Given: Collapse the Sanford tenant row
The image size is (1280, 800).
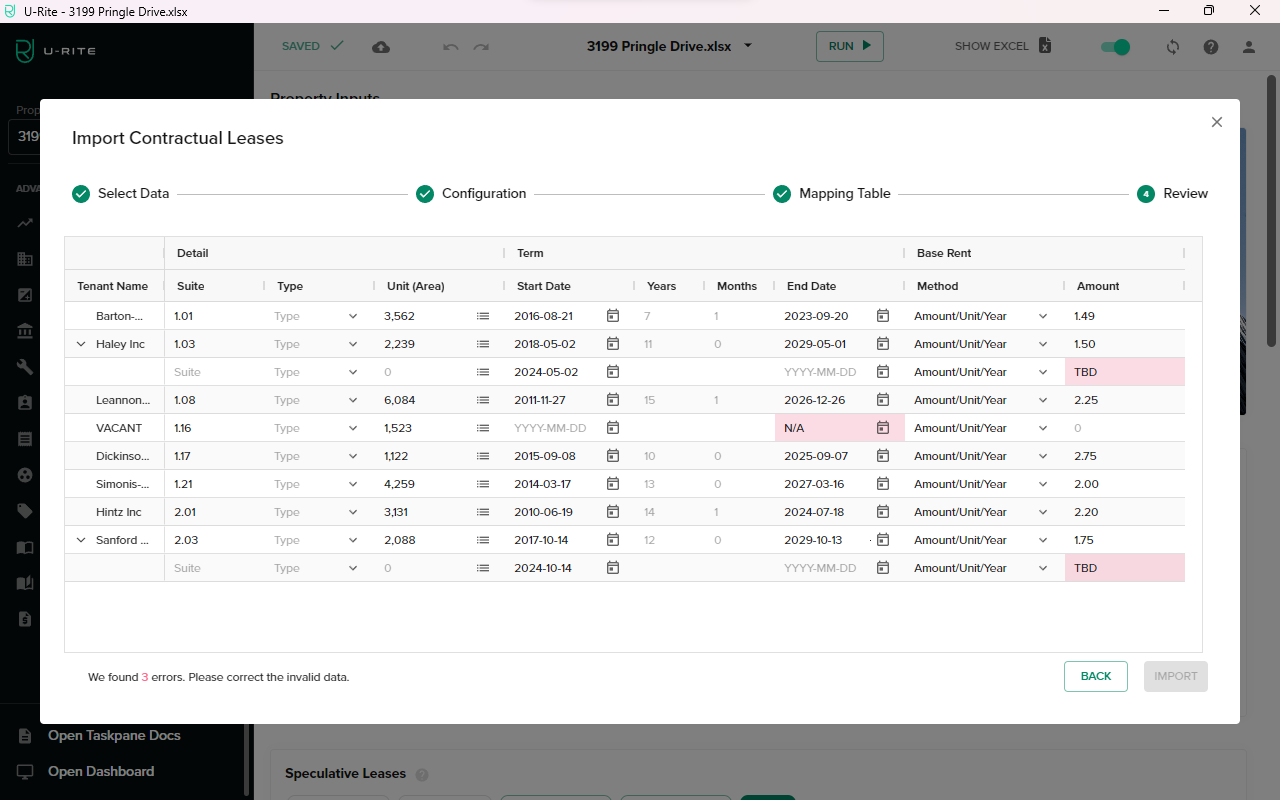Looking at the screenshot, I should click(x=81, y=540).
